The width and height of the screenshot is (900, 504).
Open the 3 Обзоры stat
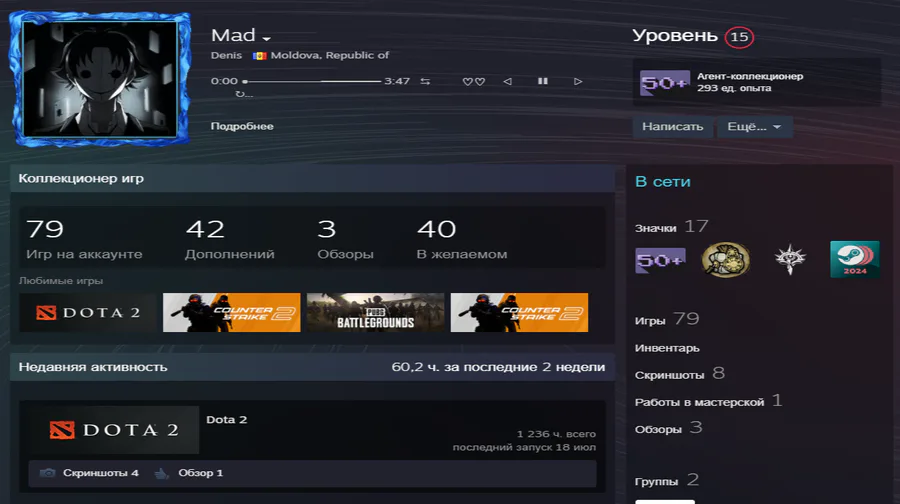346,239
